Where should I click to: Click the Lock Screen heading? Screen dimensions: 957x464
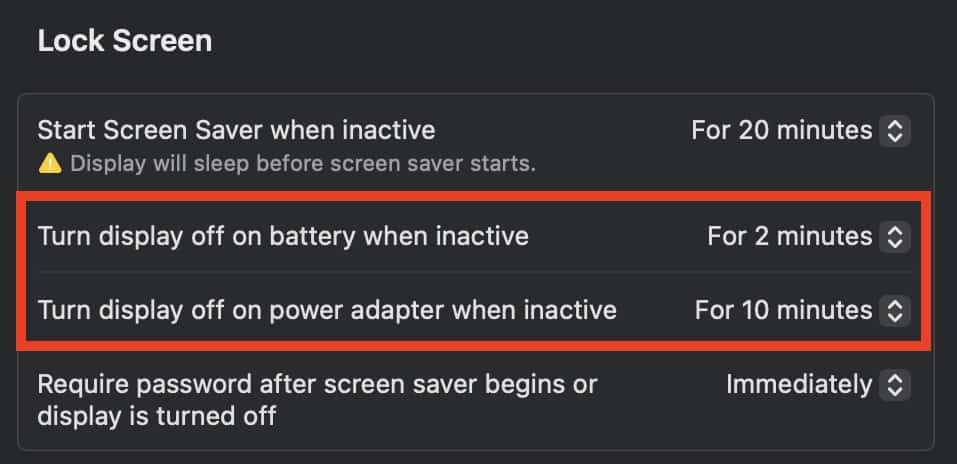pos(124,41)
